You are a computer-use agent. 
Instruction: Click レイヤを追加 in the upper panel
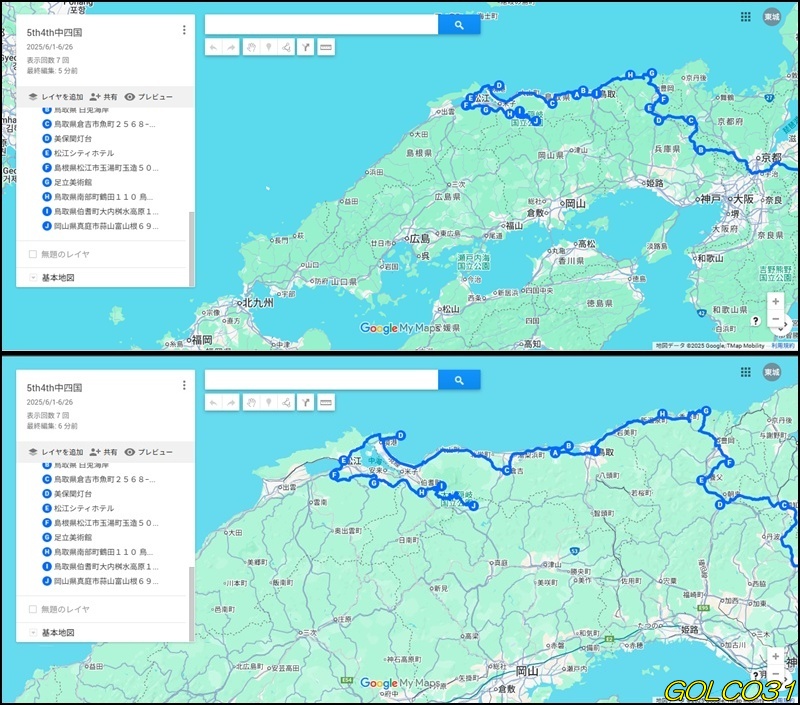[55, 97]
